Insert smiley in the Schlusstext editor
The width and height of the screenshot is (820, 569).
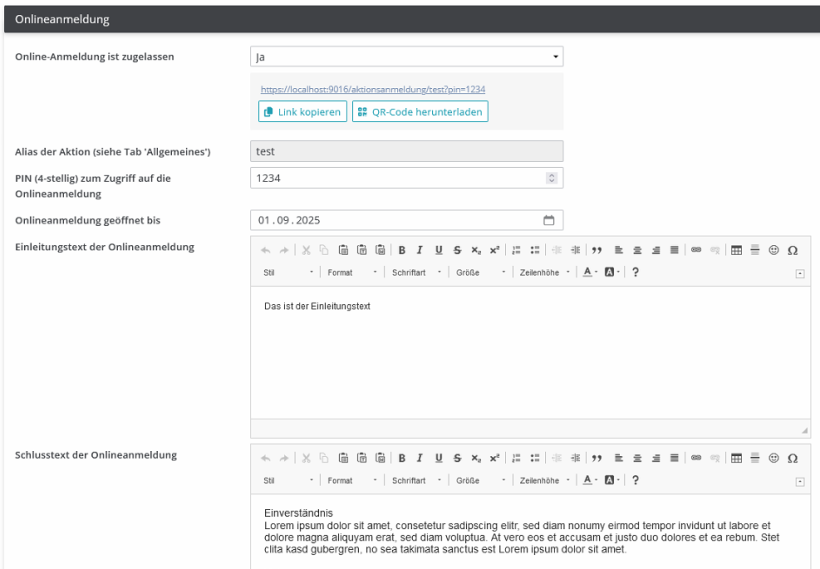coord(774,458)
